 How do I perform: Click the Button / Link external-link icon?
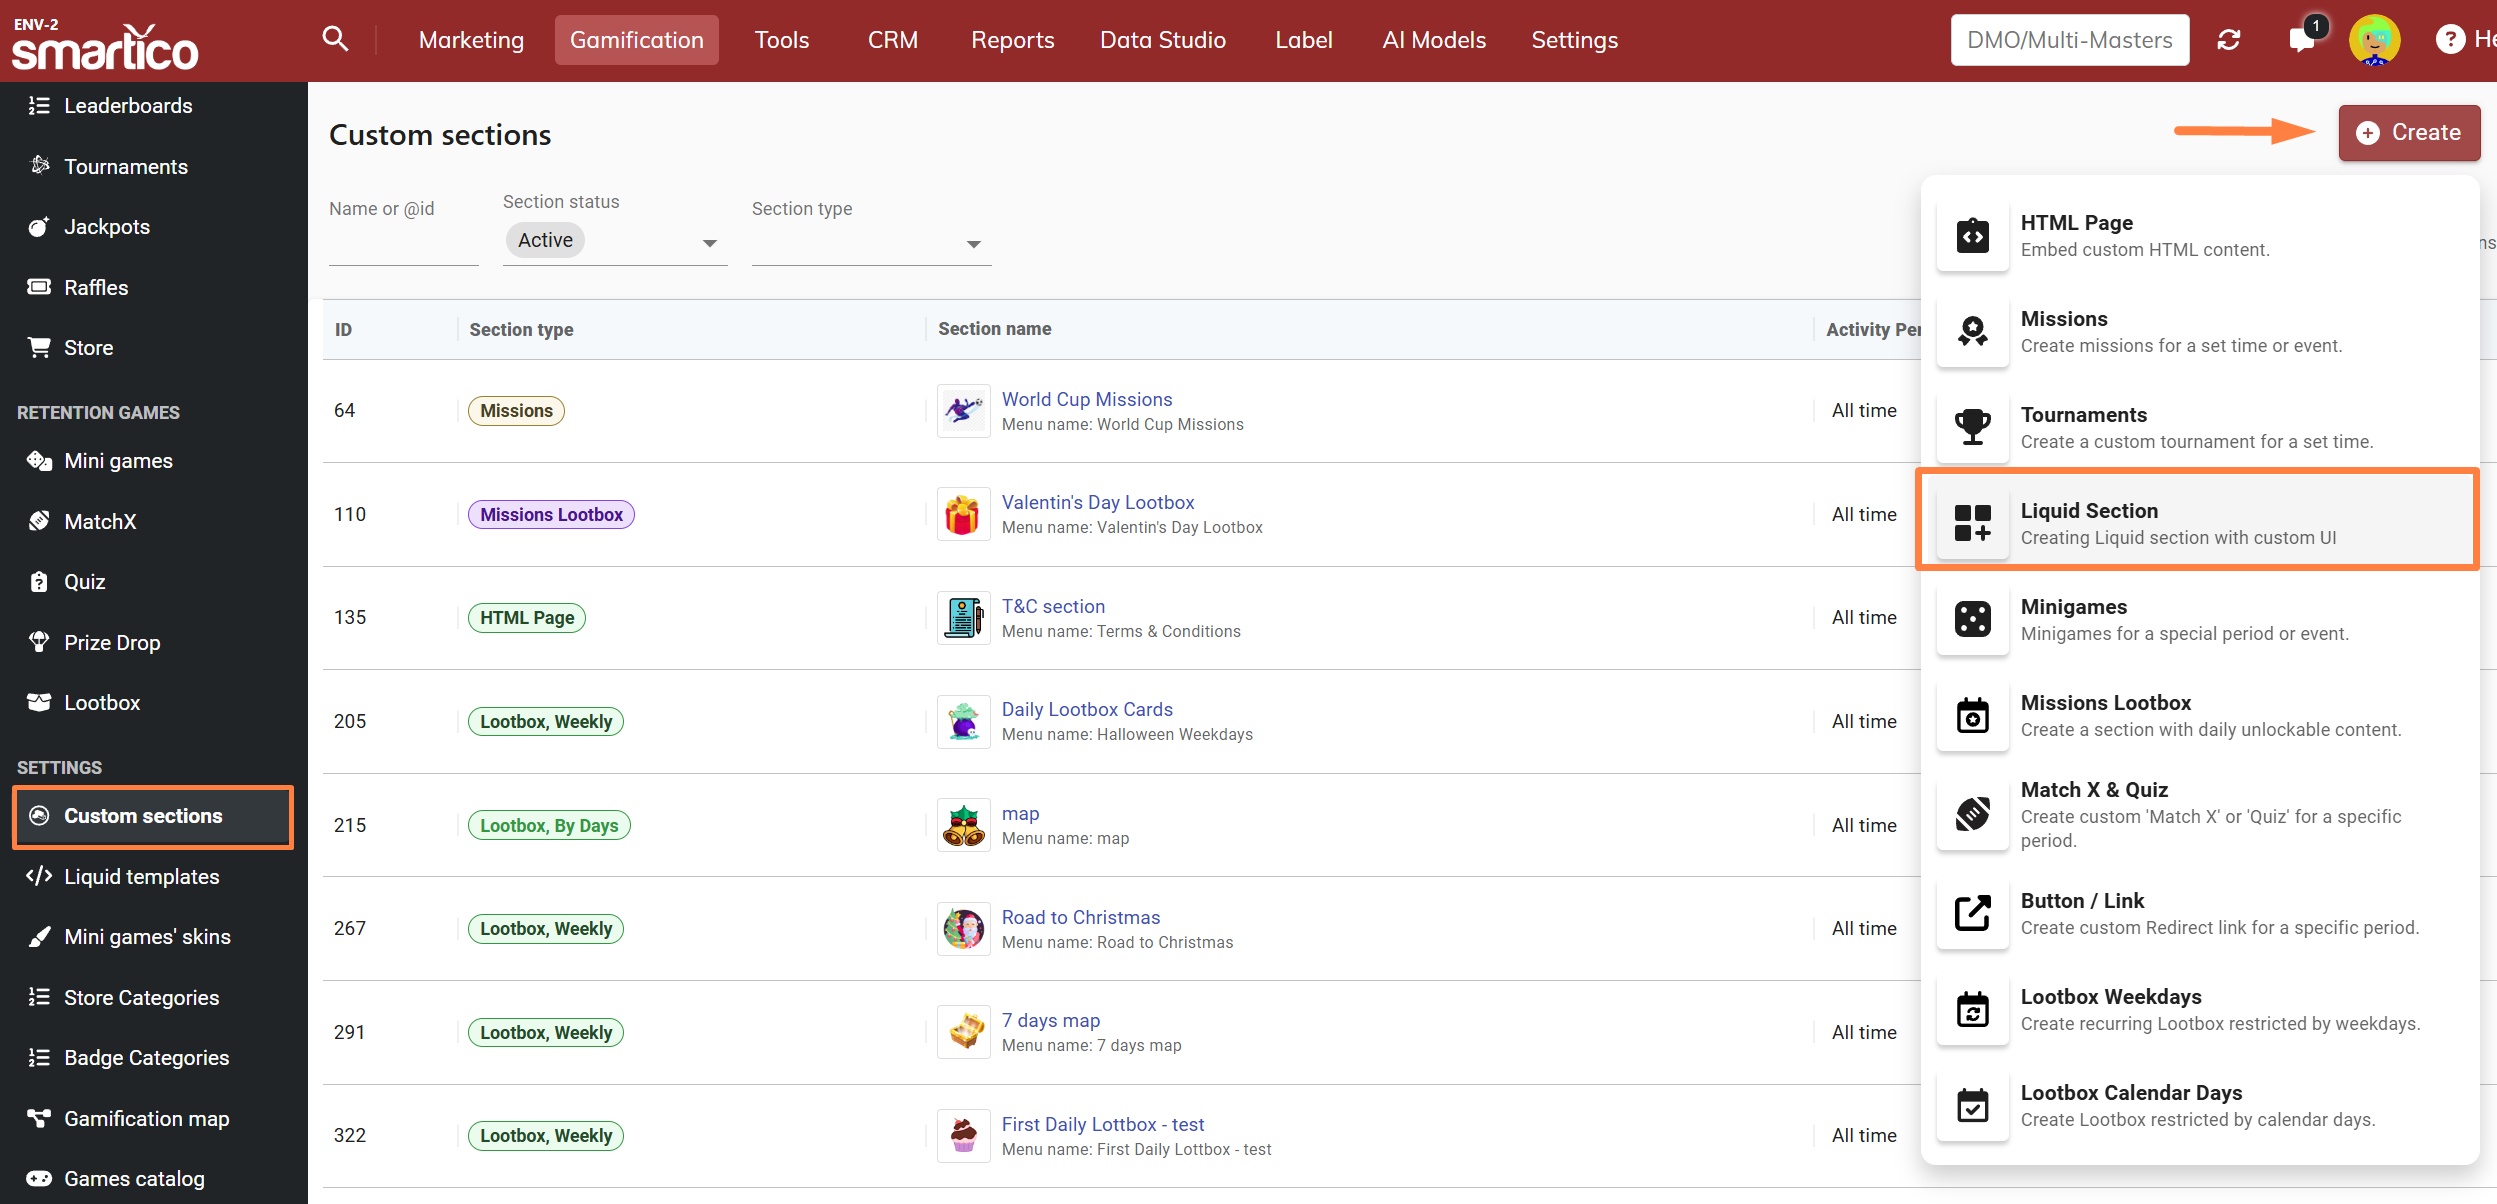tap(1972, 913)
